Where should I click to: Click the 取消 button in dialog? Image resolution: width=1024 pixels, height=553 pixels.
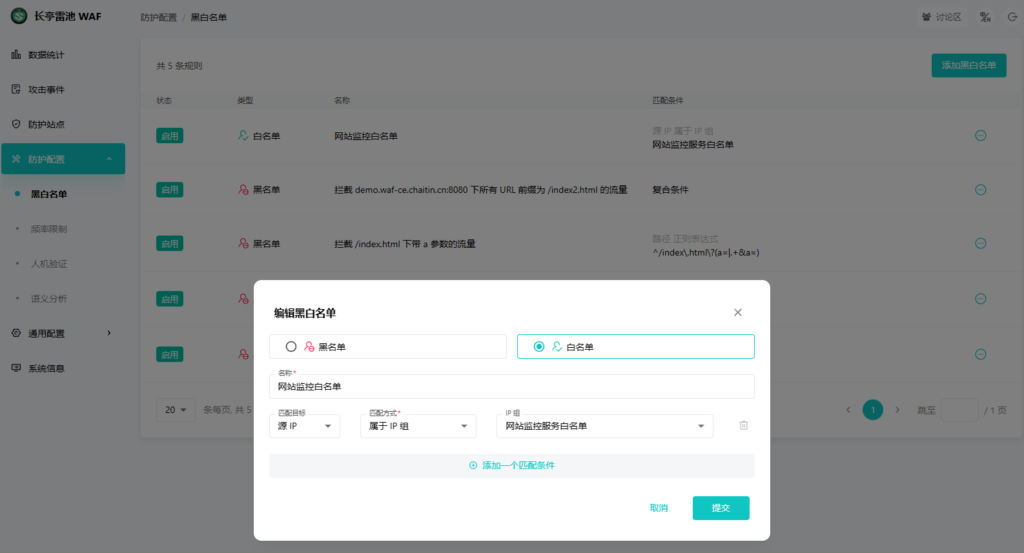[x=658, y=508]
